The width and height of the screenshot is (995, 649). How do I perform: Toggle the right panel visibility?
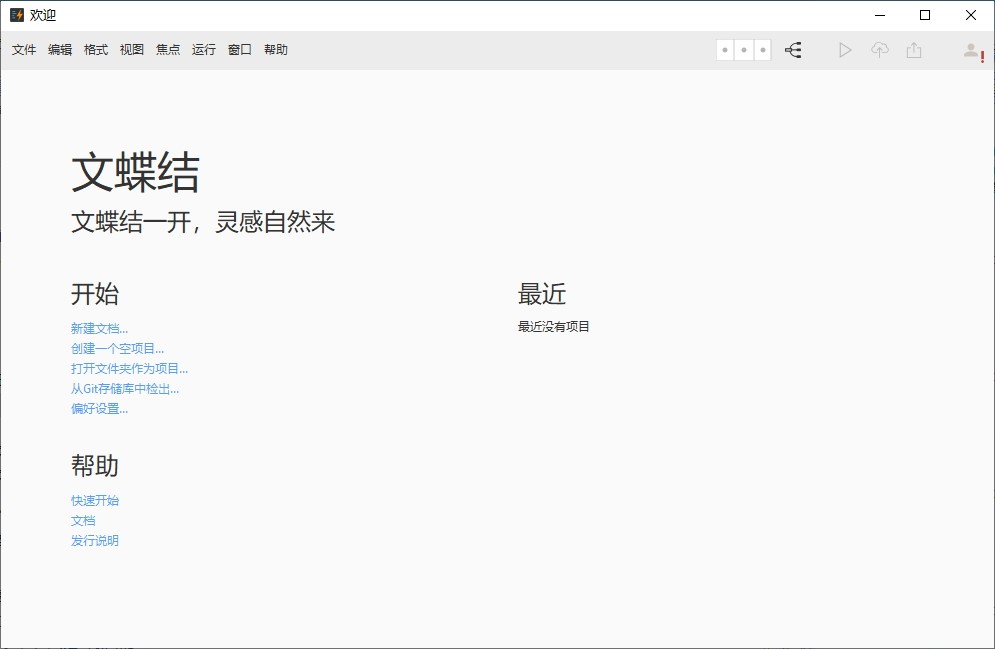point(763,49)
